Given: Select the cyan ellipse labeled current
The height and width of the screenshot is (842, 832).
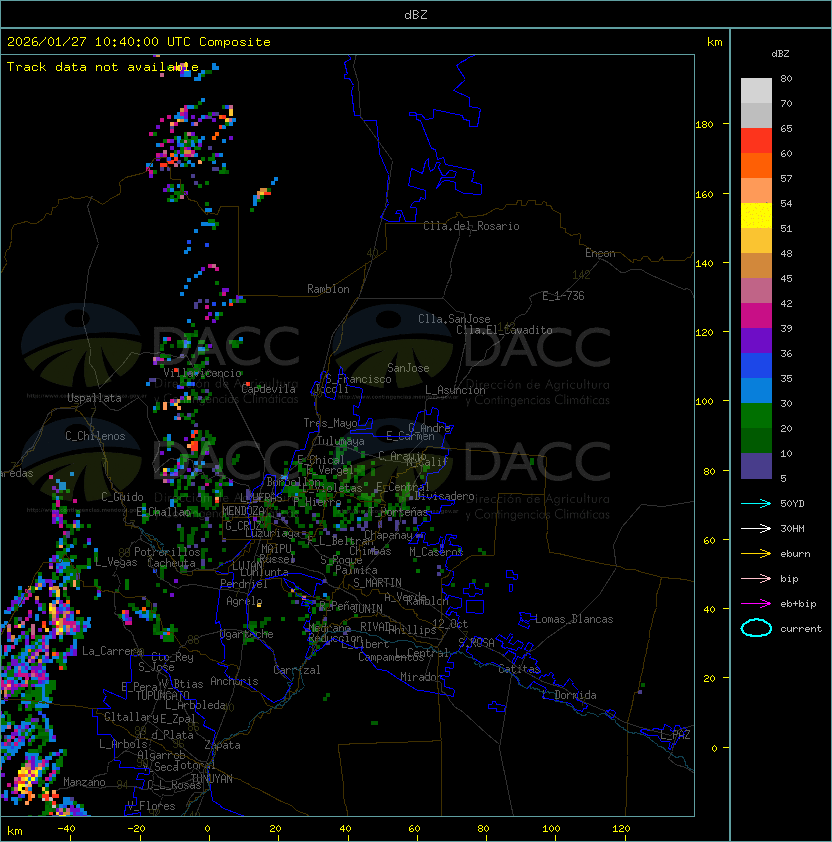Looking at the screenshot, I should pos(756,628).
